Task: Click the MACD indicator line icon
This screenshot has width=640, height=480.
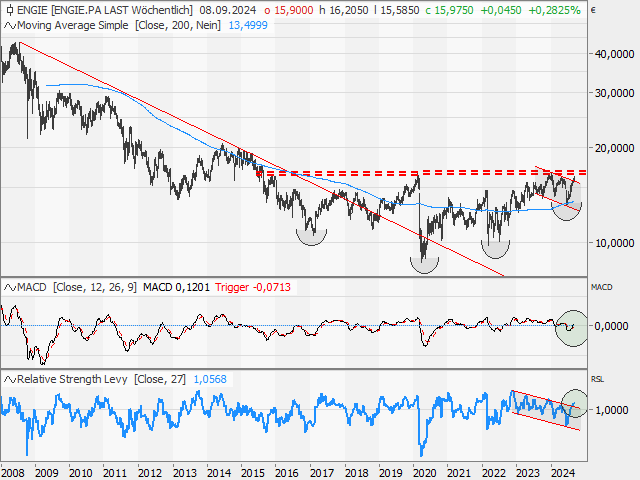Action: [10, 287]
